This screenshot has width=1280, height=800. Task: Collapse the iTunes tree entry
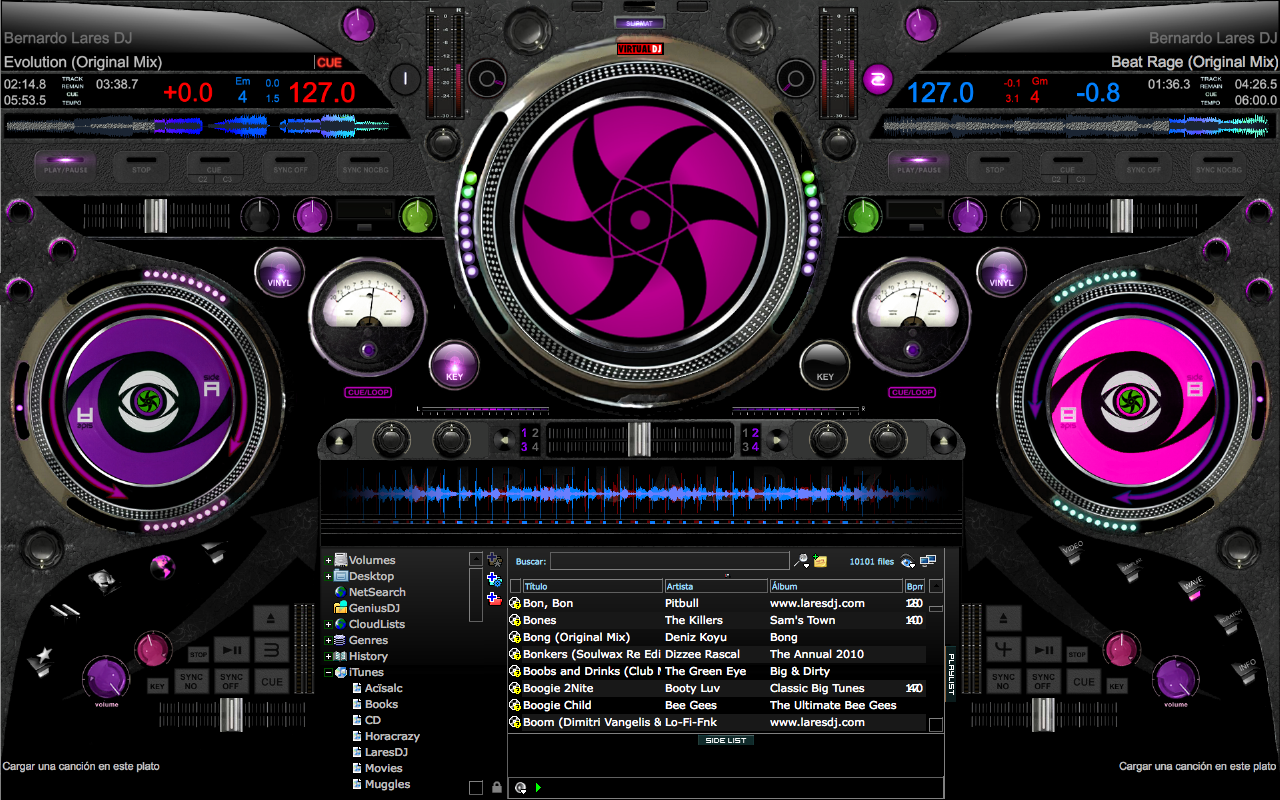point(330,671)
